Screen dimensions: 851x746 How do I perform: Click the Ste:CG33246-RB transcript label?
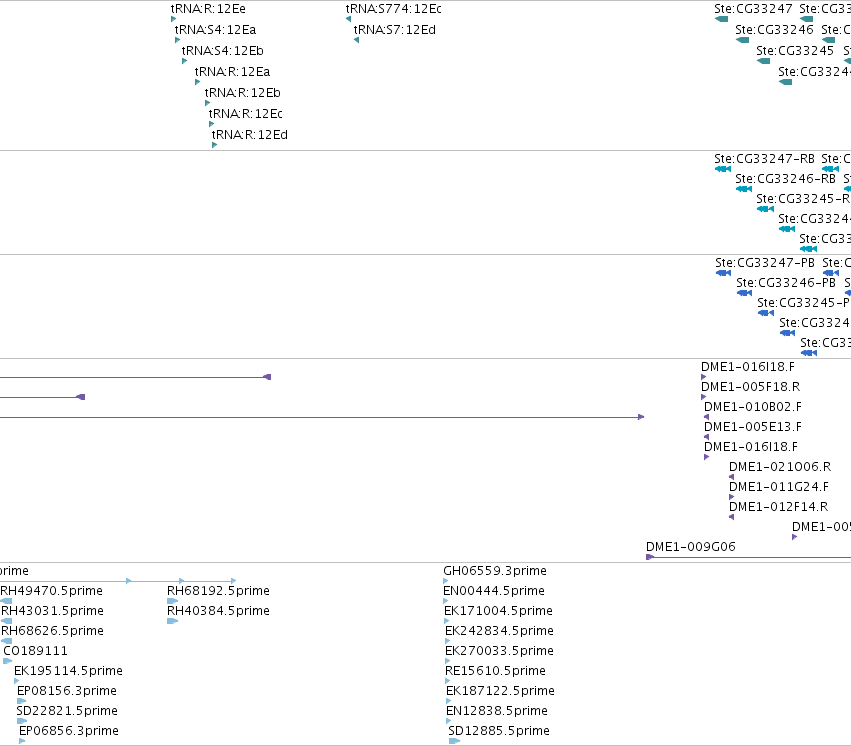pyautogui.click(x=785, y=179)
